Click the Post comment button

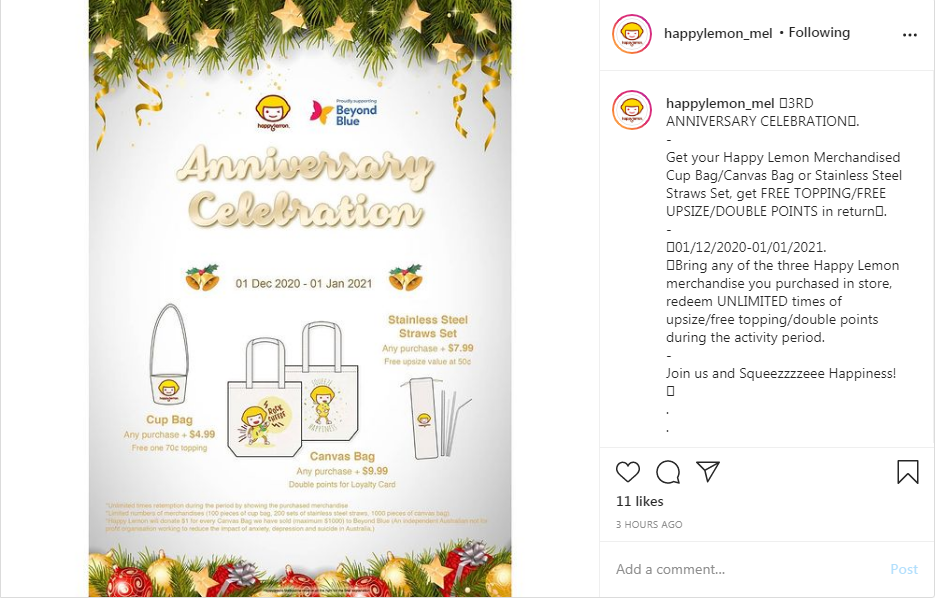click(x=903, y=569)
